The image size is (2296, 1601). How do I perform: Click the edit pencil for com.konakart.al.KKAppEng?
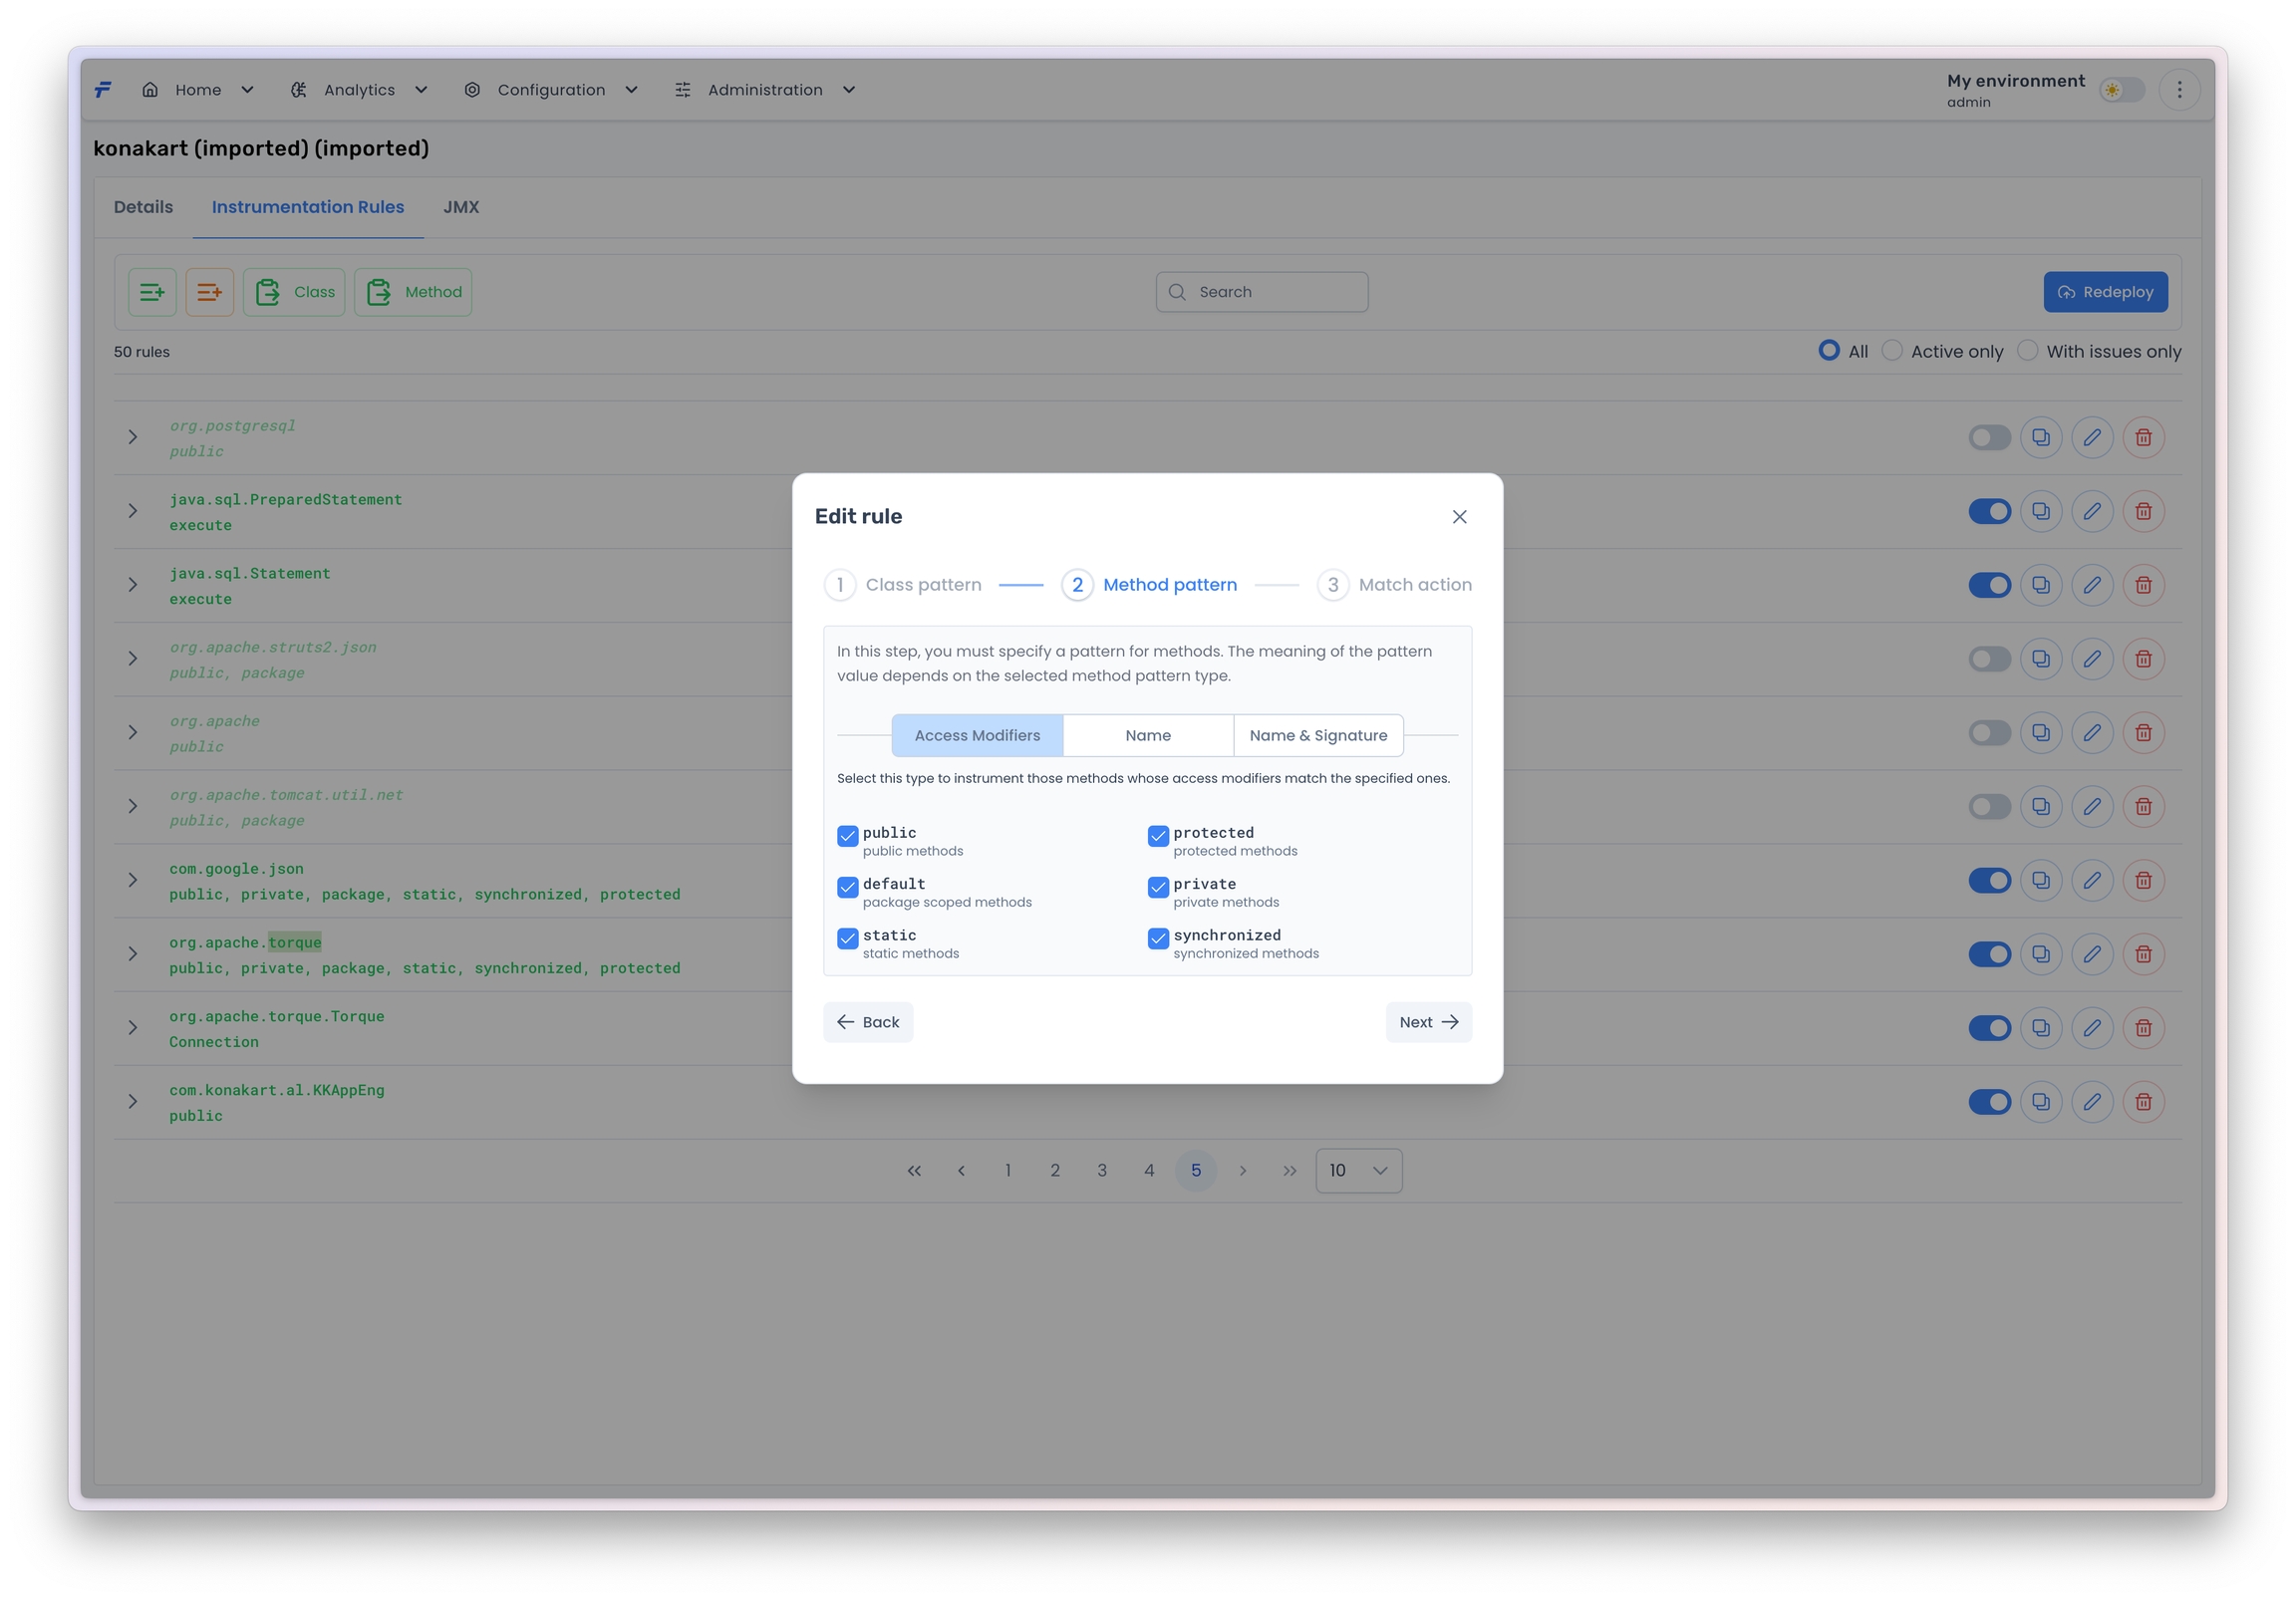pos(2091,1102)
